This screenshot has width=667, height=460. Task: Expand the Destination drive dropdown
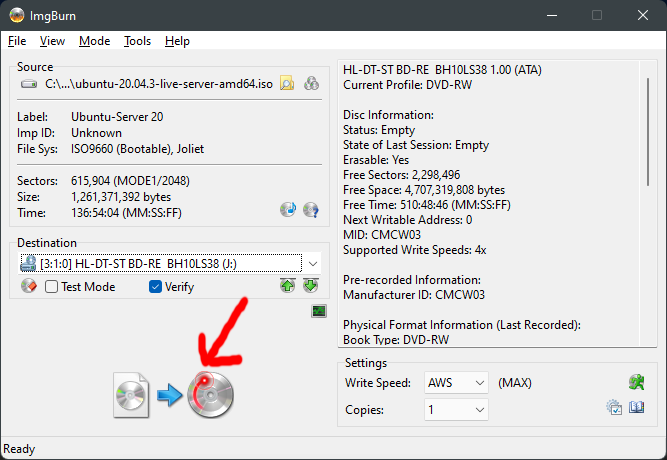click(x=313, y=264)
